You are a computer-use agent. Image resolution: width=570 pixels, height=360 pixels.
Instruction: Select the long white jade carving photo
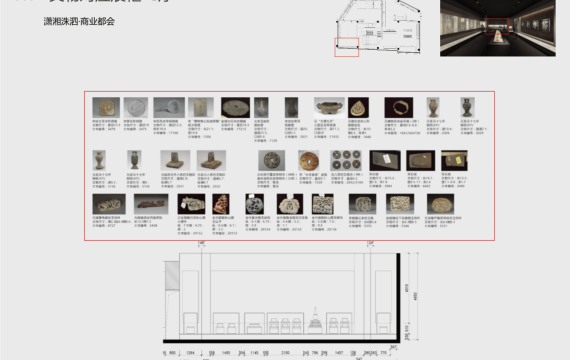coord(109,204)
